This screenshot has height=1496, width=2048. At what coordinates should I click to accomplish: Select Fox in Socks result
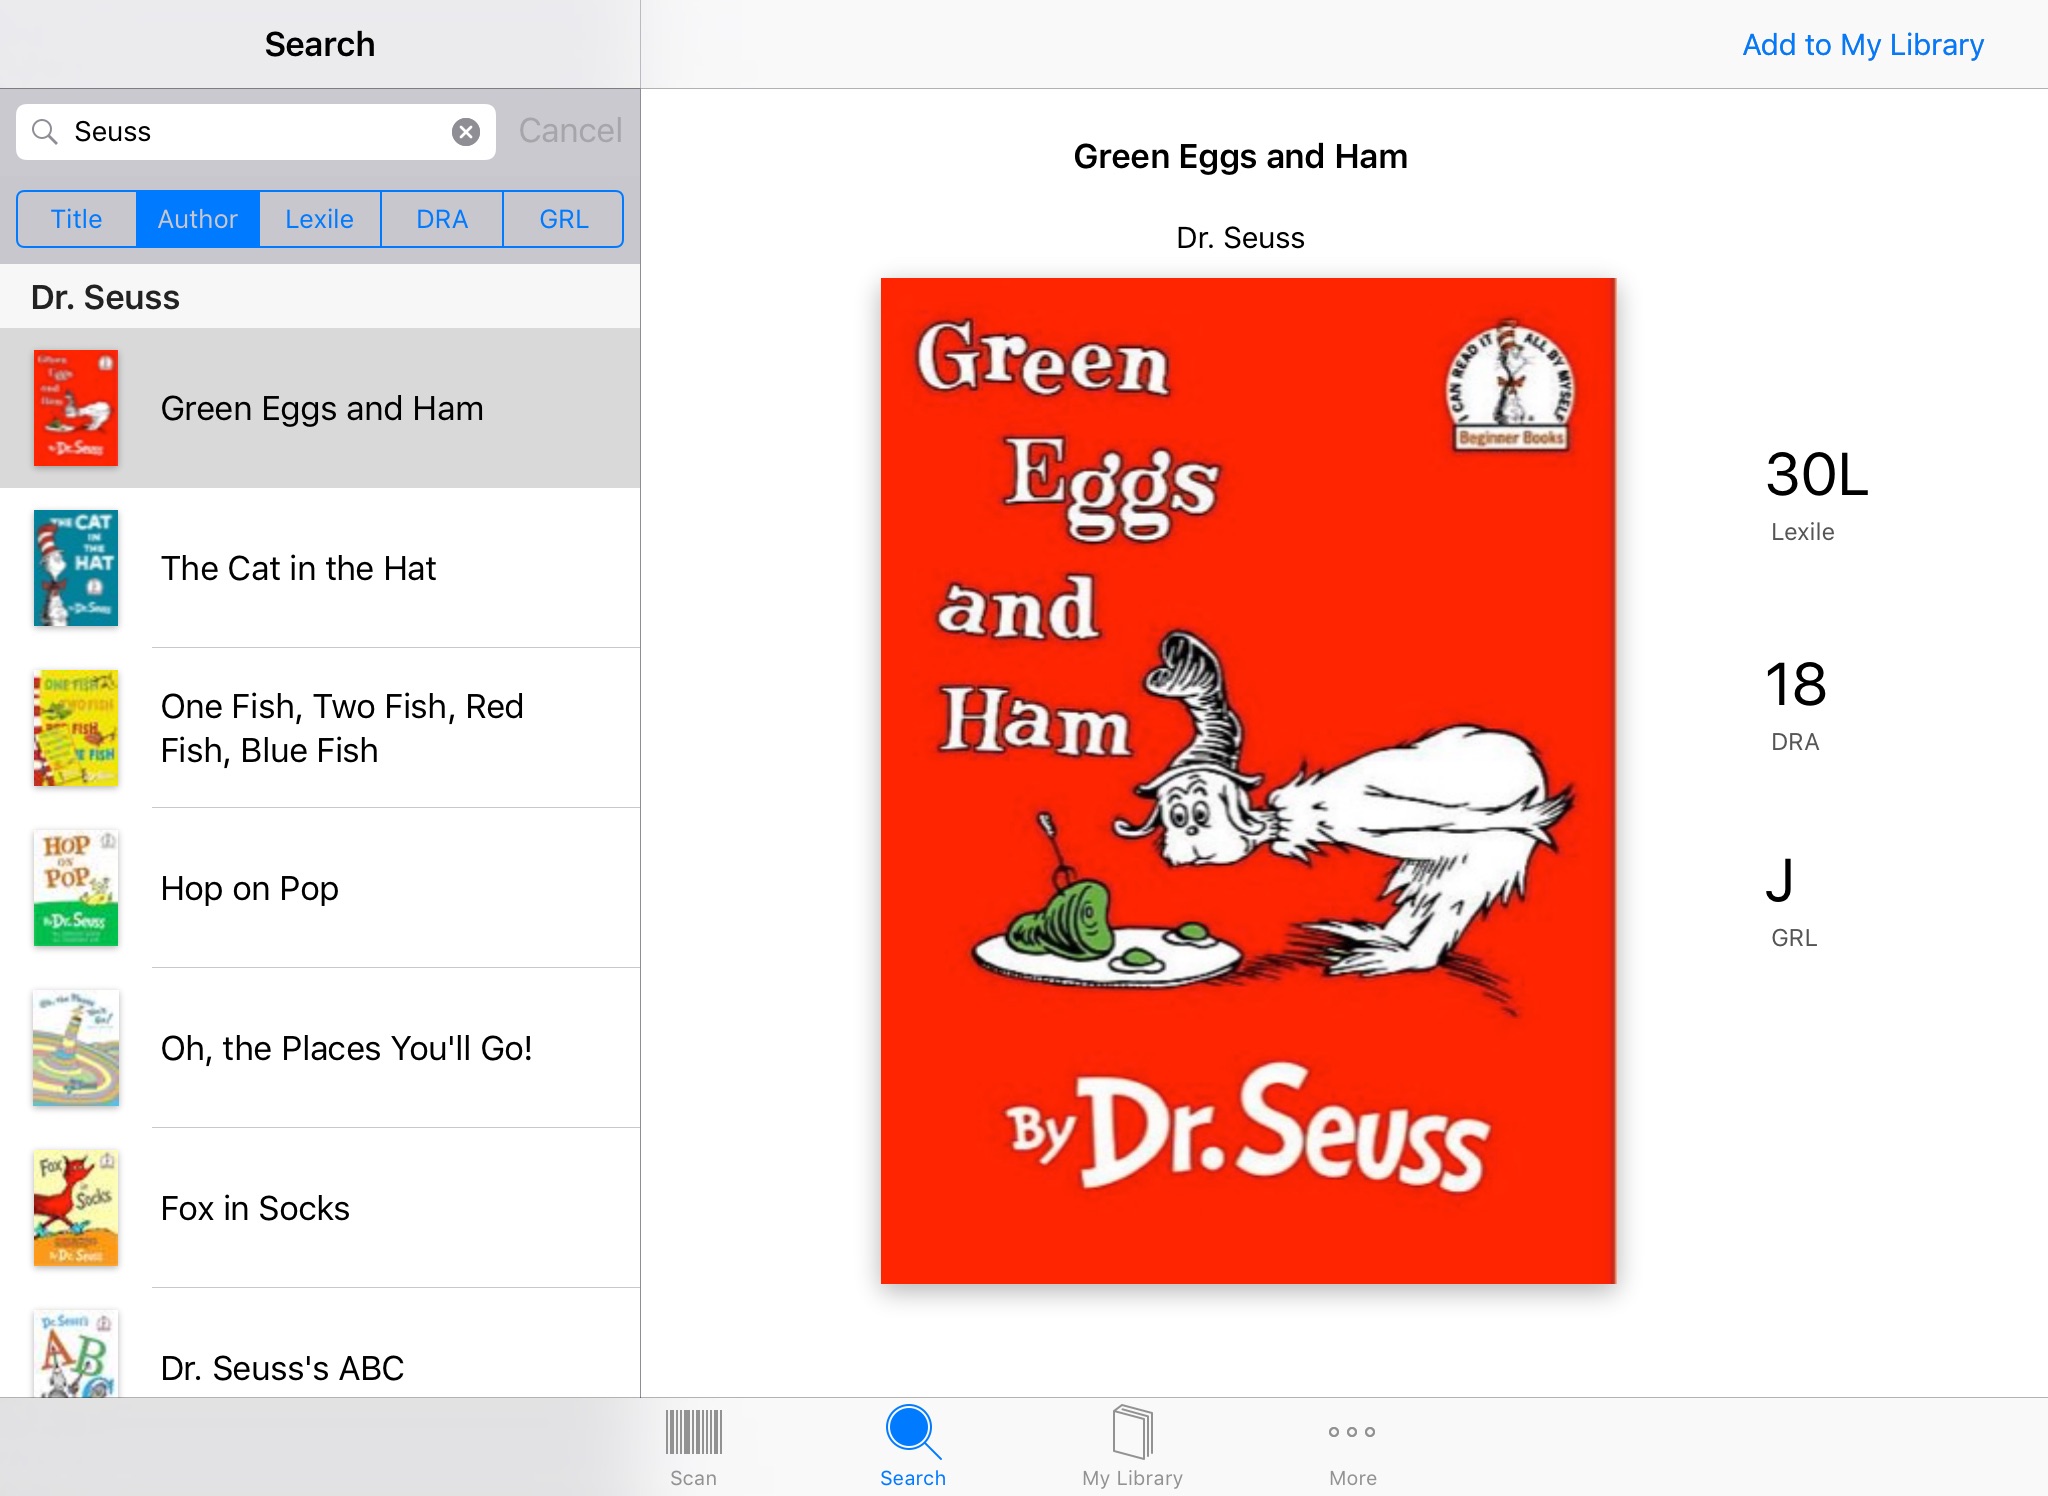pos(255,1208)
